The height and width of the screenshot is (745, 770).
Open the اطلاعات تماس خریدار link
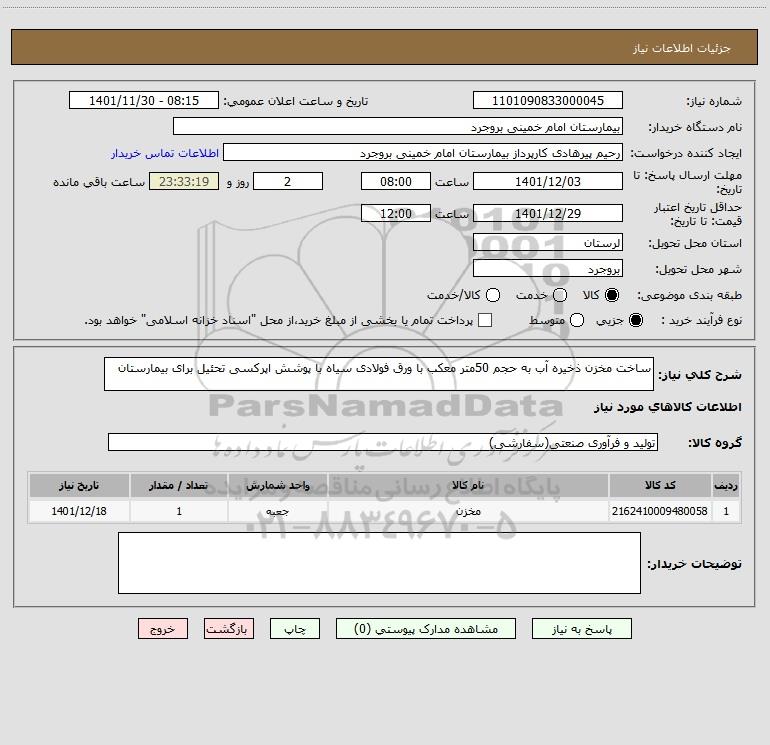coord(165,153)
